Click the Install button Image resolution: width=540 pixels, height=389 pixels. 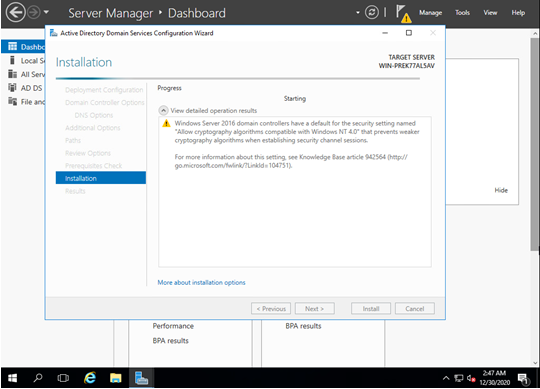pos(371,308)
